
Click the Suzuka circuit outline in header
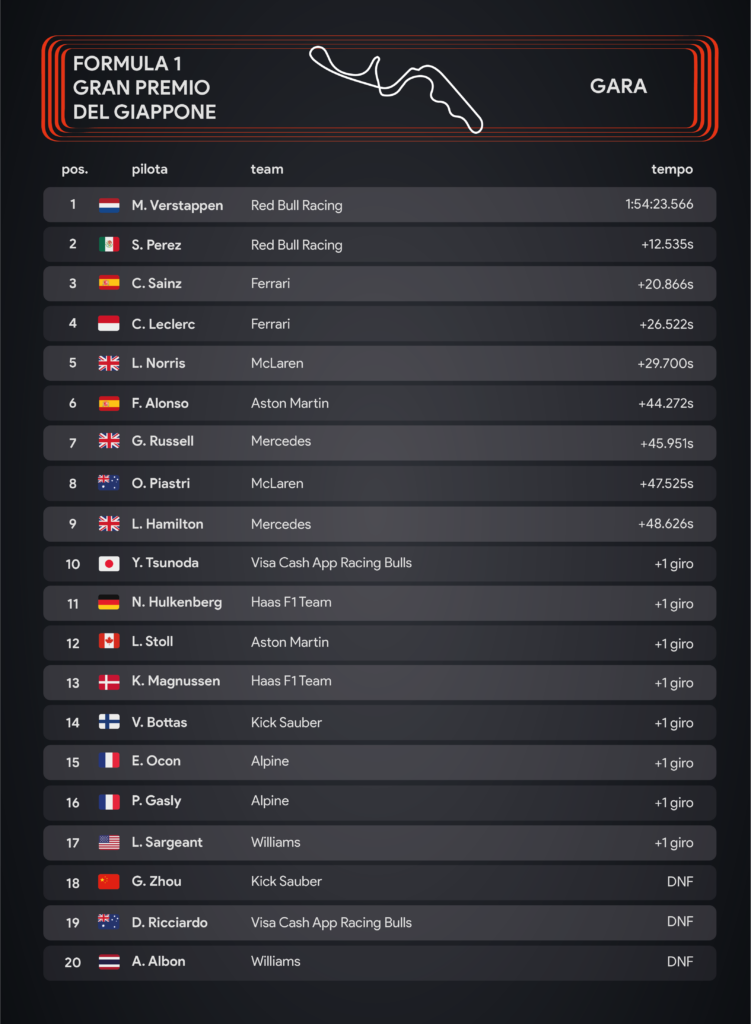click(396, 89)
